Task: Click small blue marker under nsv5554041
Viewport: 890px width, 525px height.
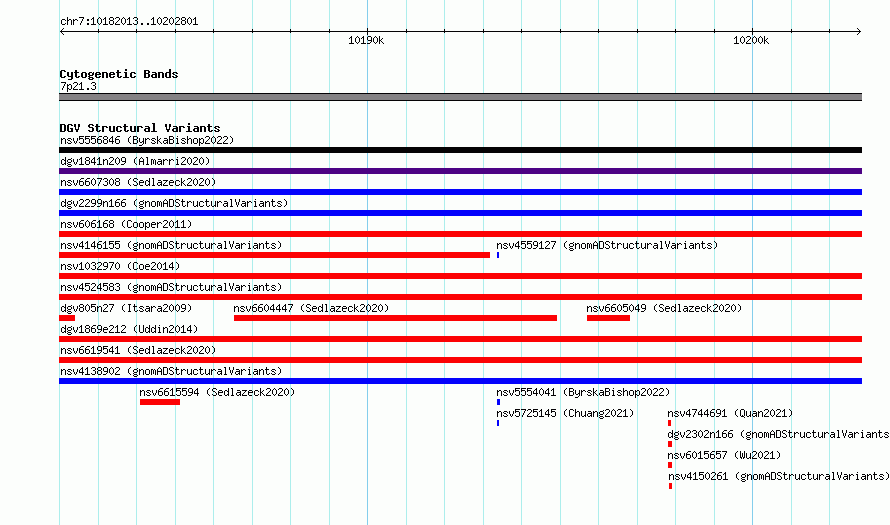Action: pos(498,402)
